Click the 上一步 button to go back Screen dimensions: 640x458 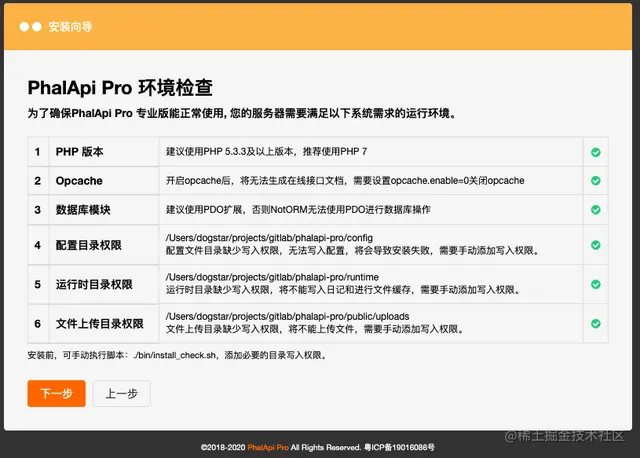122,394
